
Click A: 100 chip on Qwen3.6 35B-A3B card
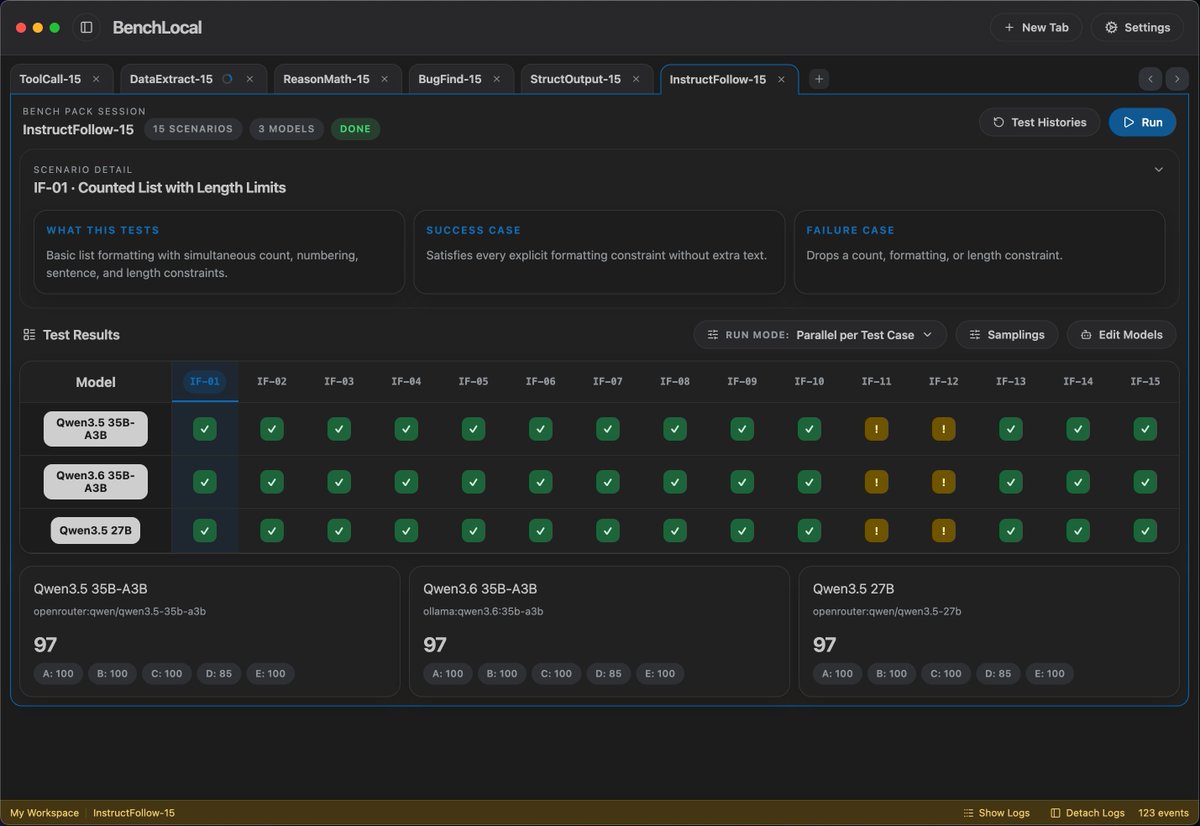(448, 674)
